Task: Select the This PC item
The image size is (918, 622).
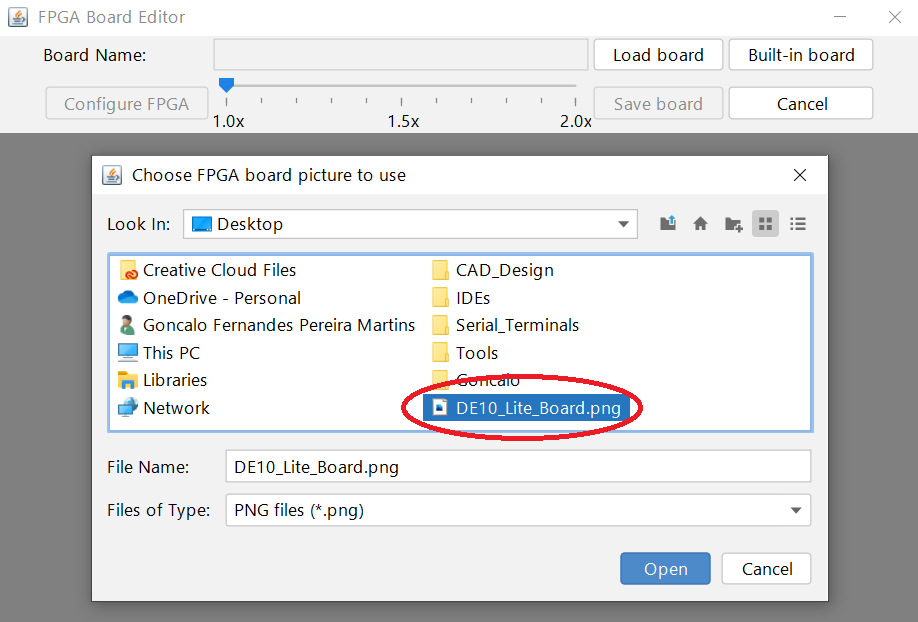Action: pos(171,353)
